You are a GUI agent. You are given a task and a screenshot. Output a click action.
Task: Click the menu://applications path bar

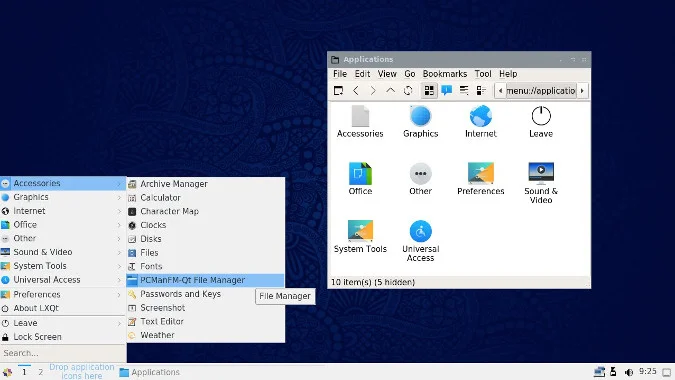[x=541, y=91]
